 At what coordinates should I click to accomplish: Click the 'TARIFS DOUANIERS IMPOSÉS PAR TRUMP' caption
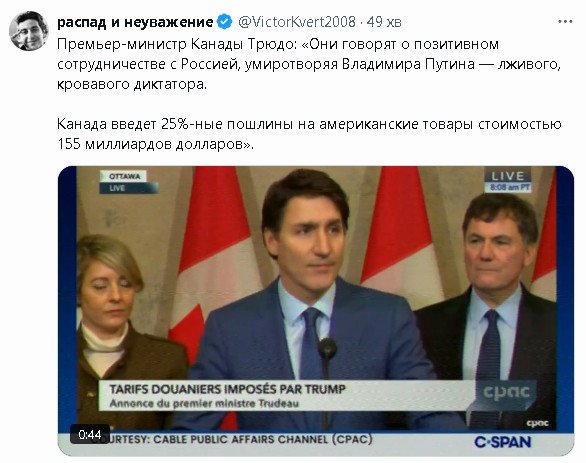pos(227,389)
